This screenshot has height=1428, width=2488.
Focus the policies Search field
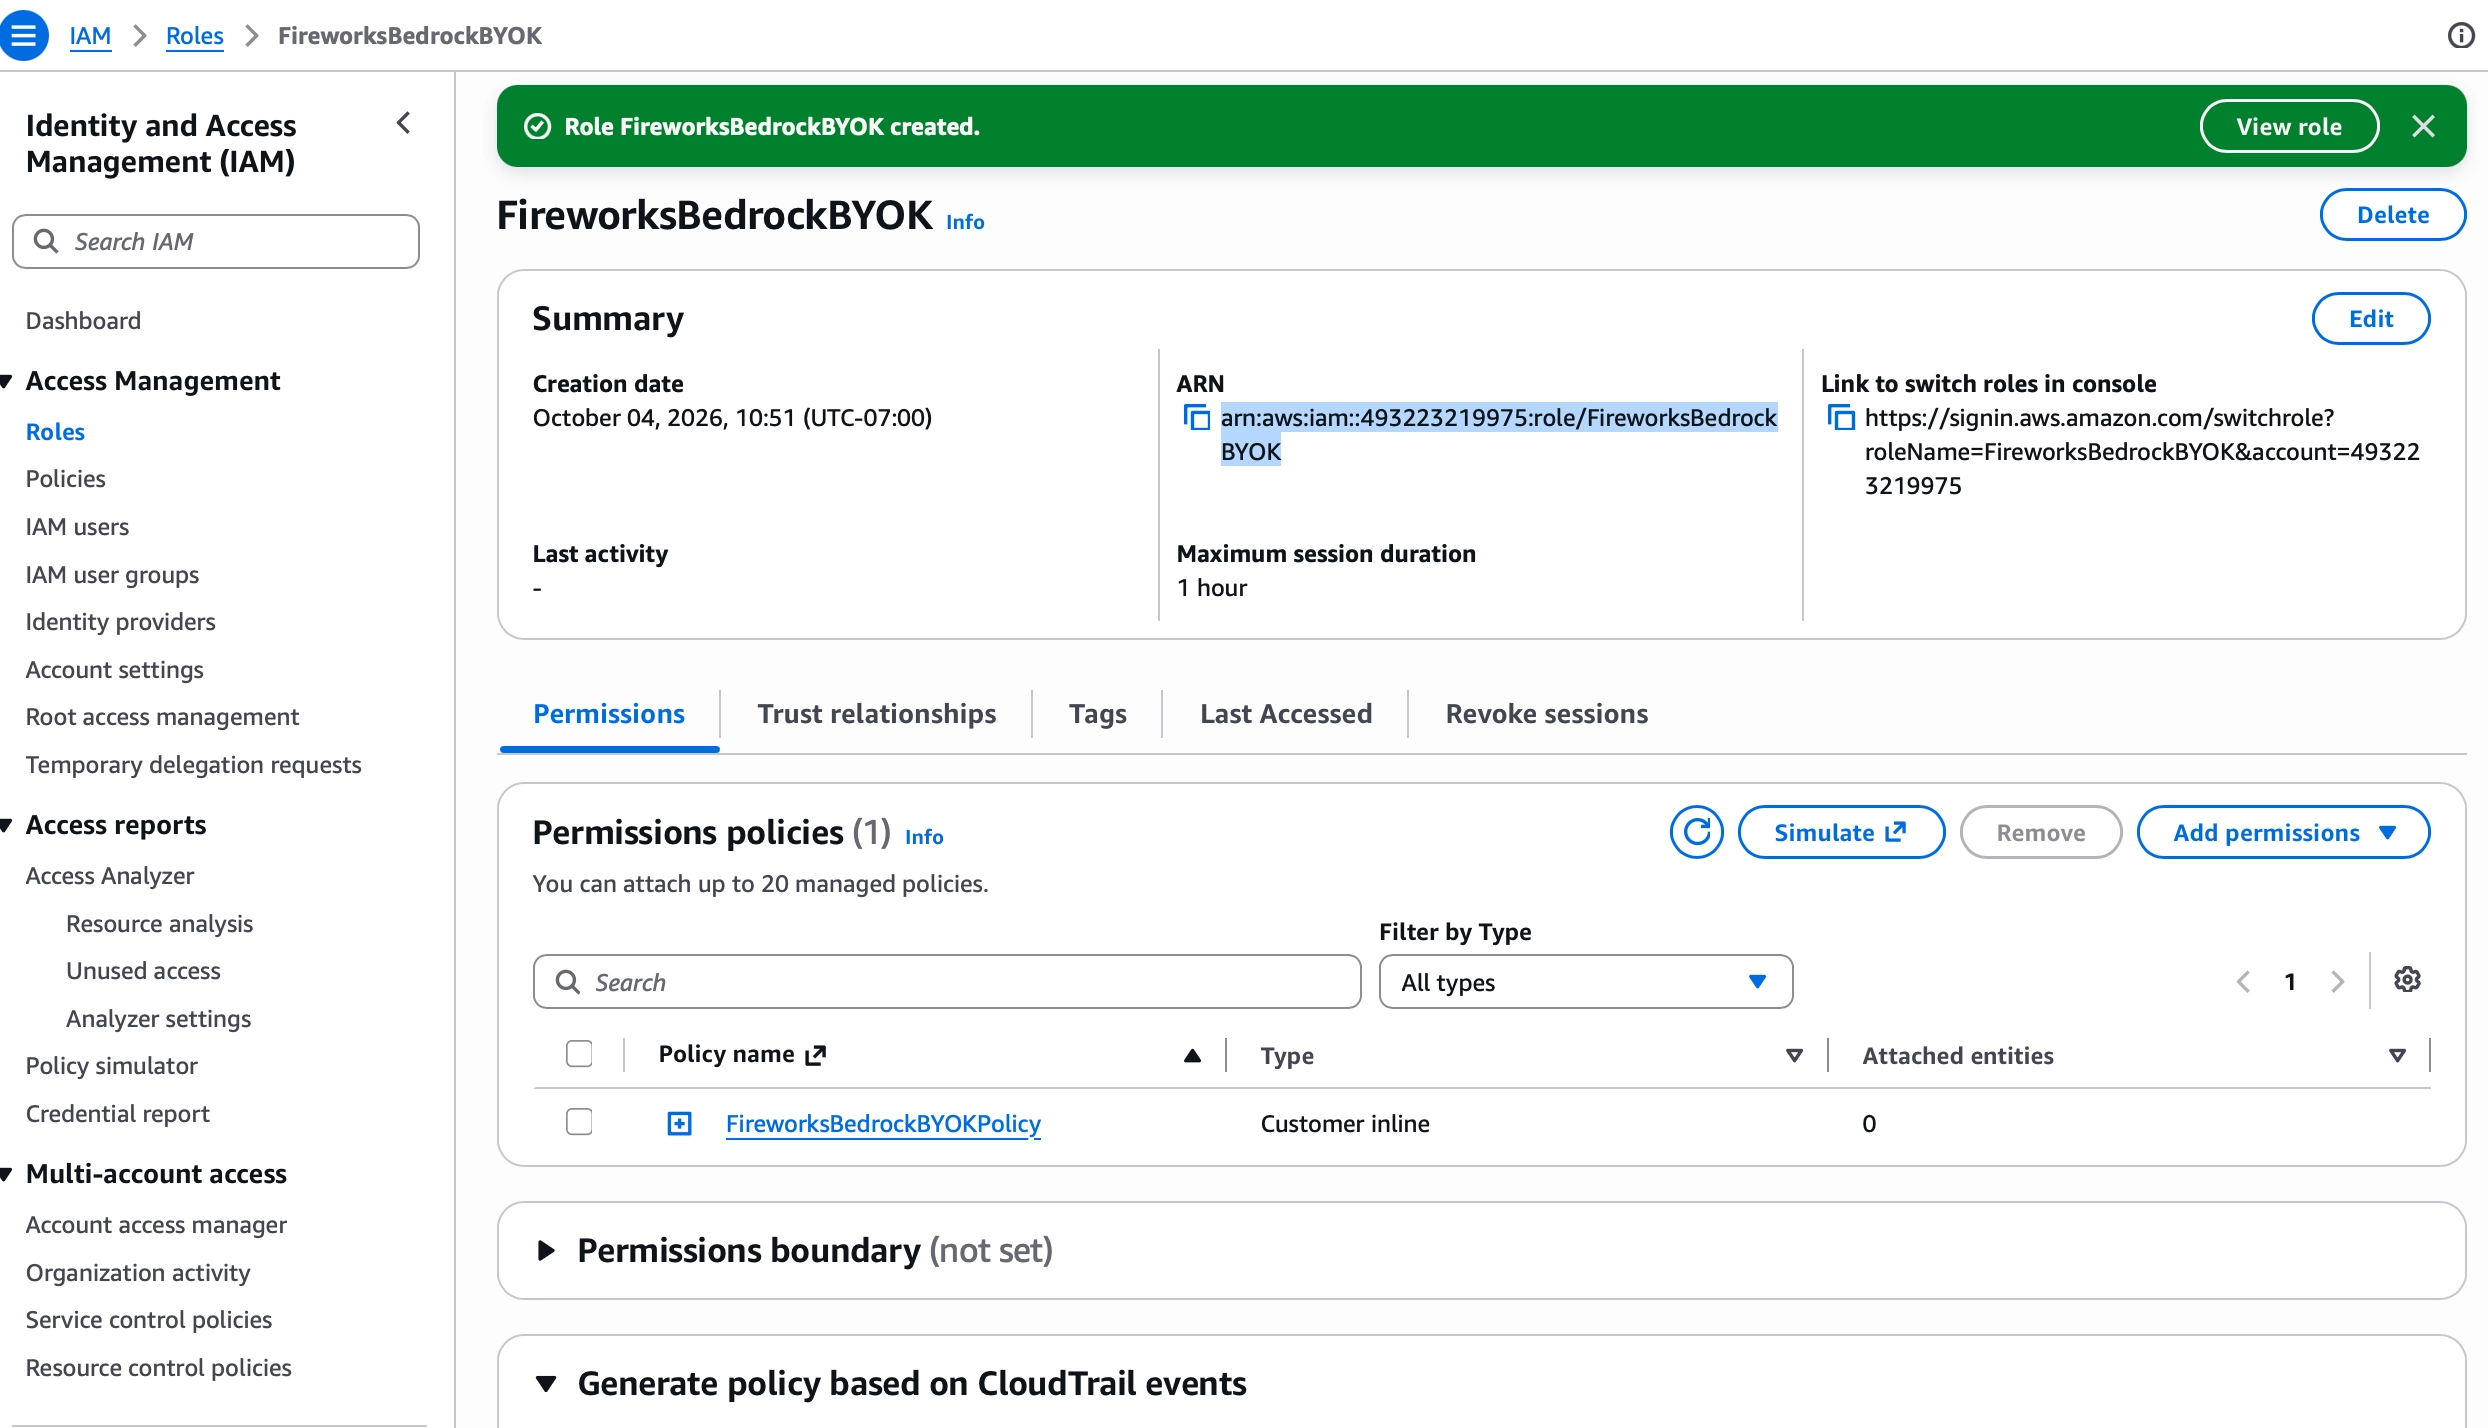tap(947, 982)
